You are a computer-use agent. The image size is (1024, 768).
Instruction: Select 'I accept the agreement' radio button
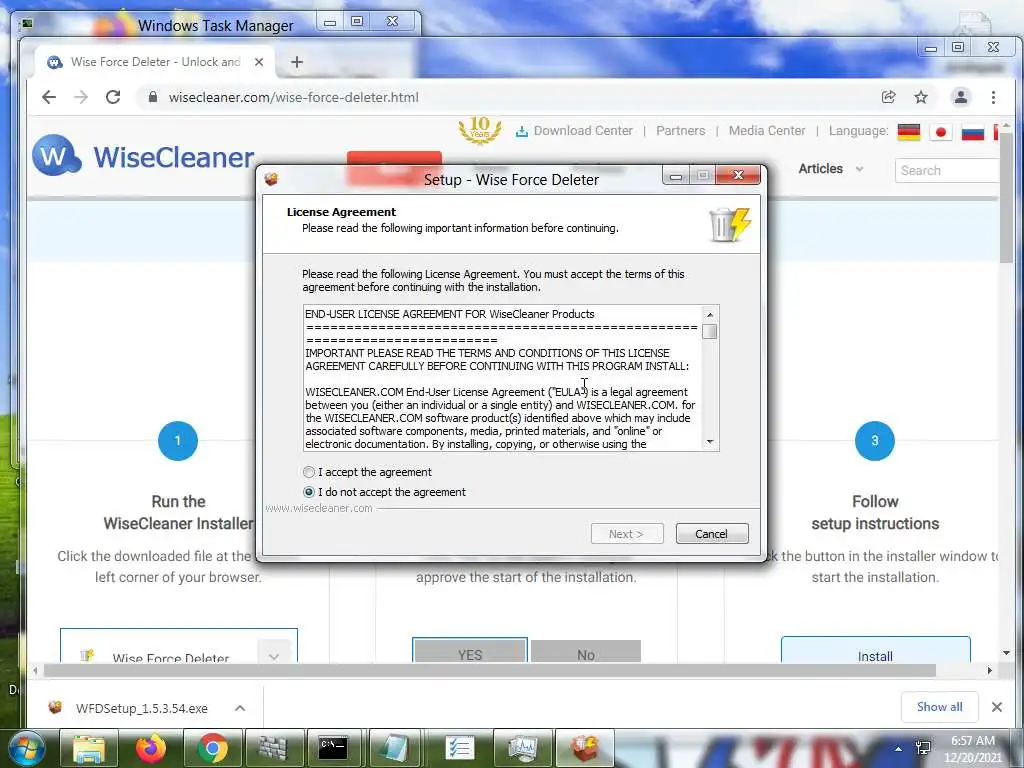point(309,472)
